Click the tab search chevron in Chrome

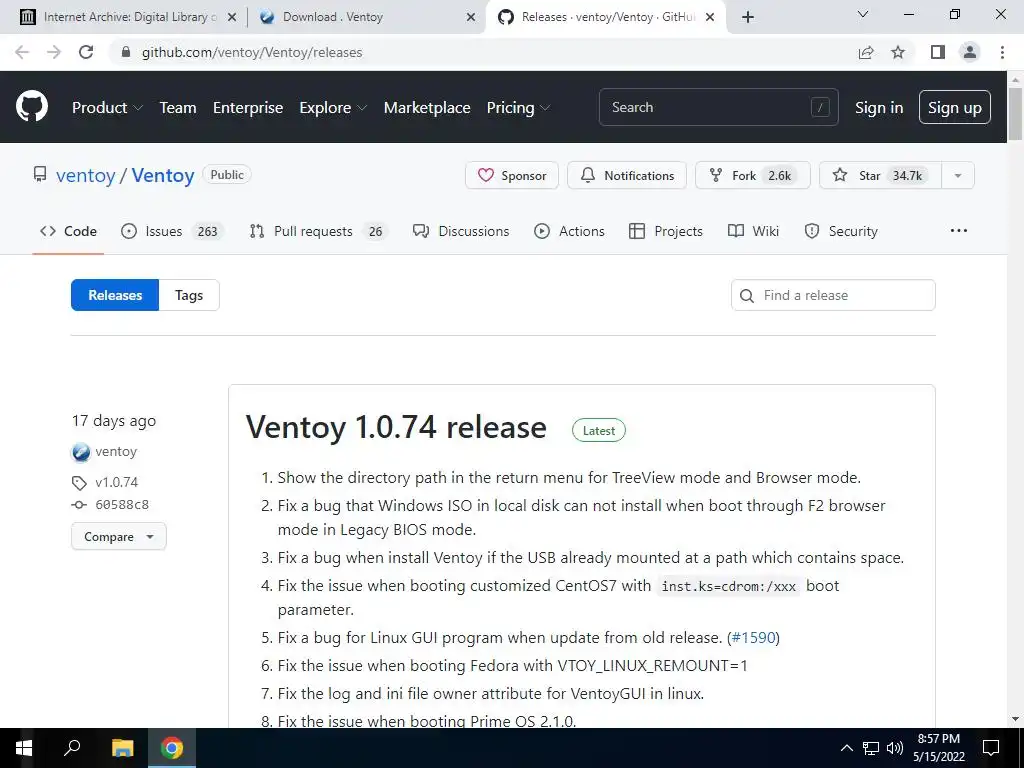click(863, 14)
